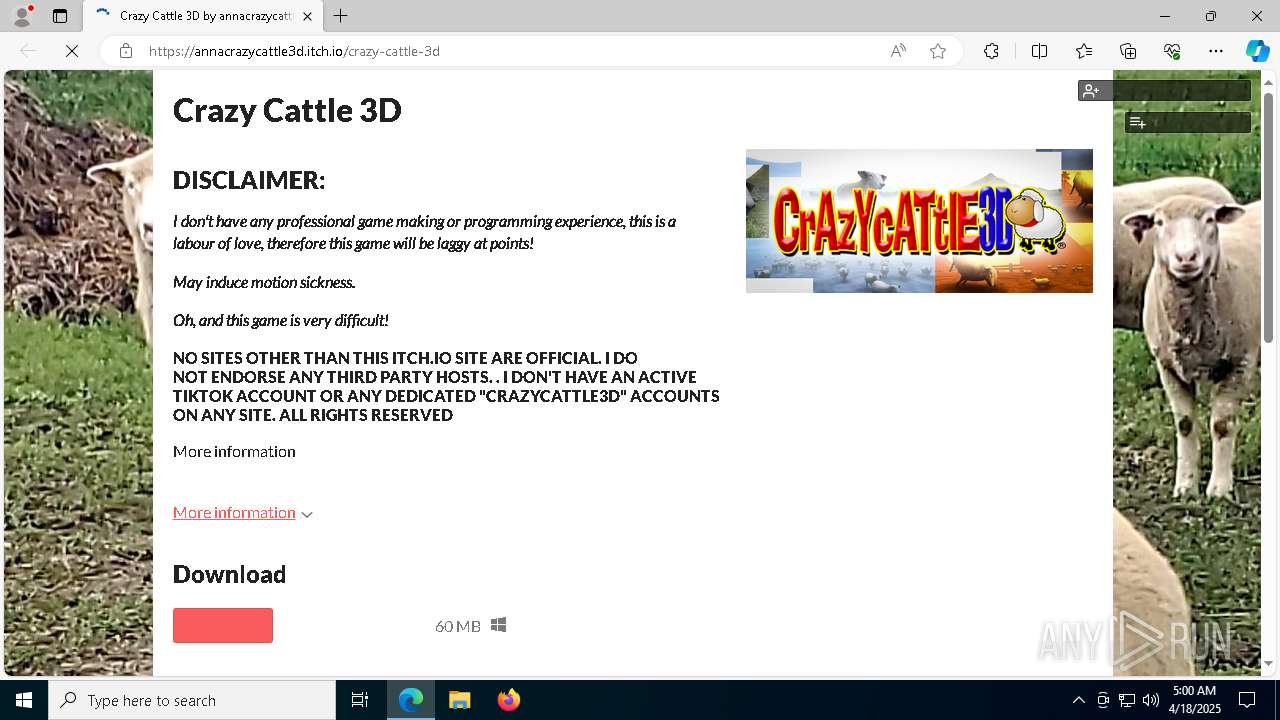Click the page vertical scrollbar thumb
Screen dimensions: 1280x720
pos(1268,217)
